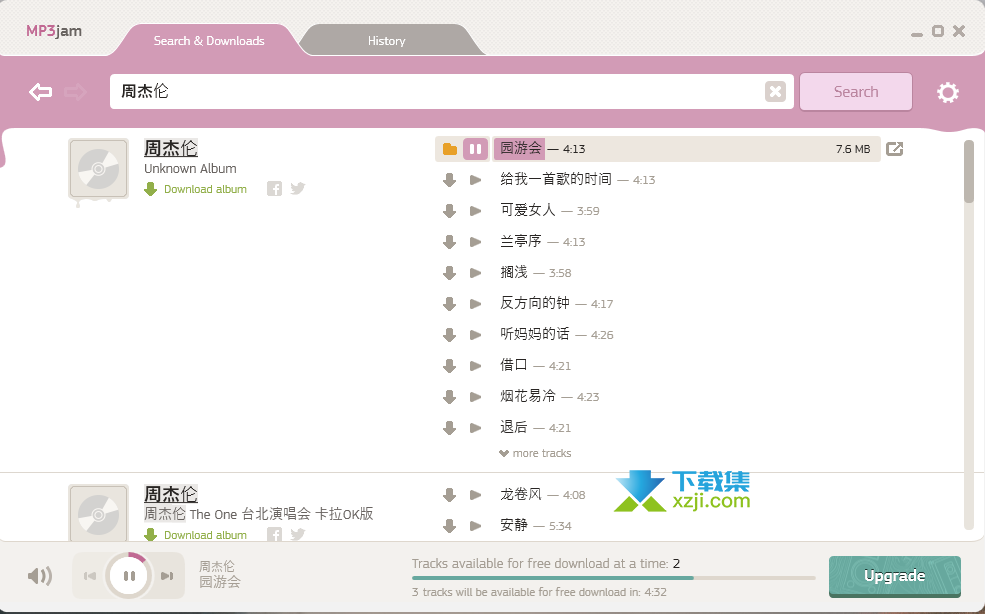Viewport: 985px width, 614px height.
Task: Pause the 园游会 track in list
Action: 476,149
